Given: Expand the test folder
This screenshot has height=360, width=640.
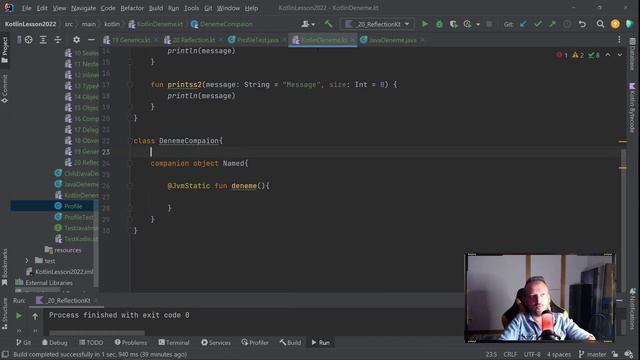Looking at the screenshot, I should click(x=27, y=260).
